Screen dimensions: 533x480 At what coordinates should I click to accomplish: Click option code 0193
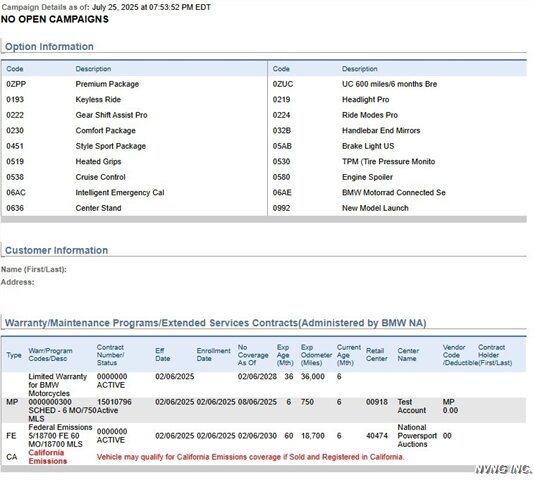[x=15, y=100]
